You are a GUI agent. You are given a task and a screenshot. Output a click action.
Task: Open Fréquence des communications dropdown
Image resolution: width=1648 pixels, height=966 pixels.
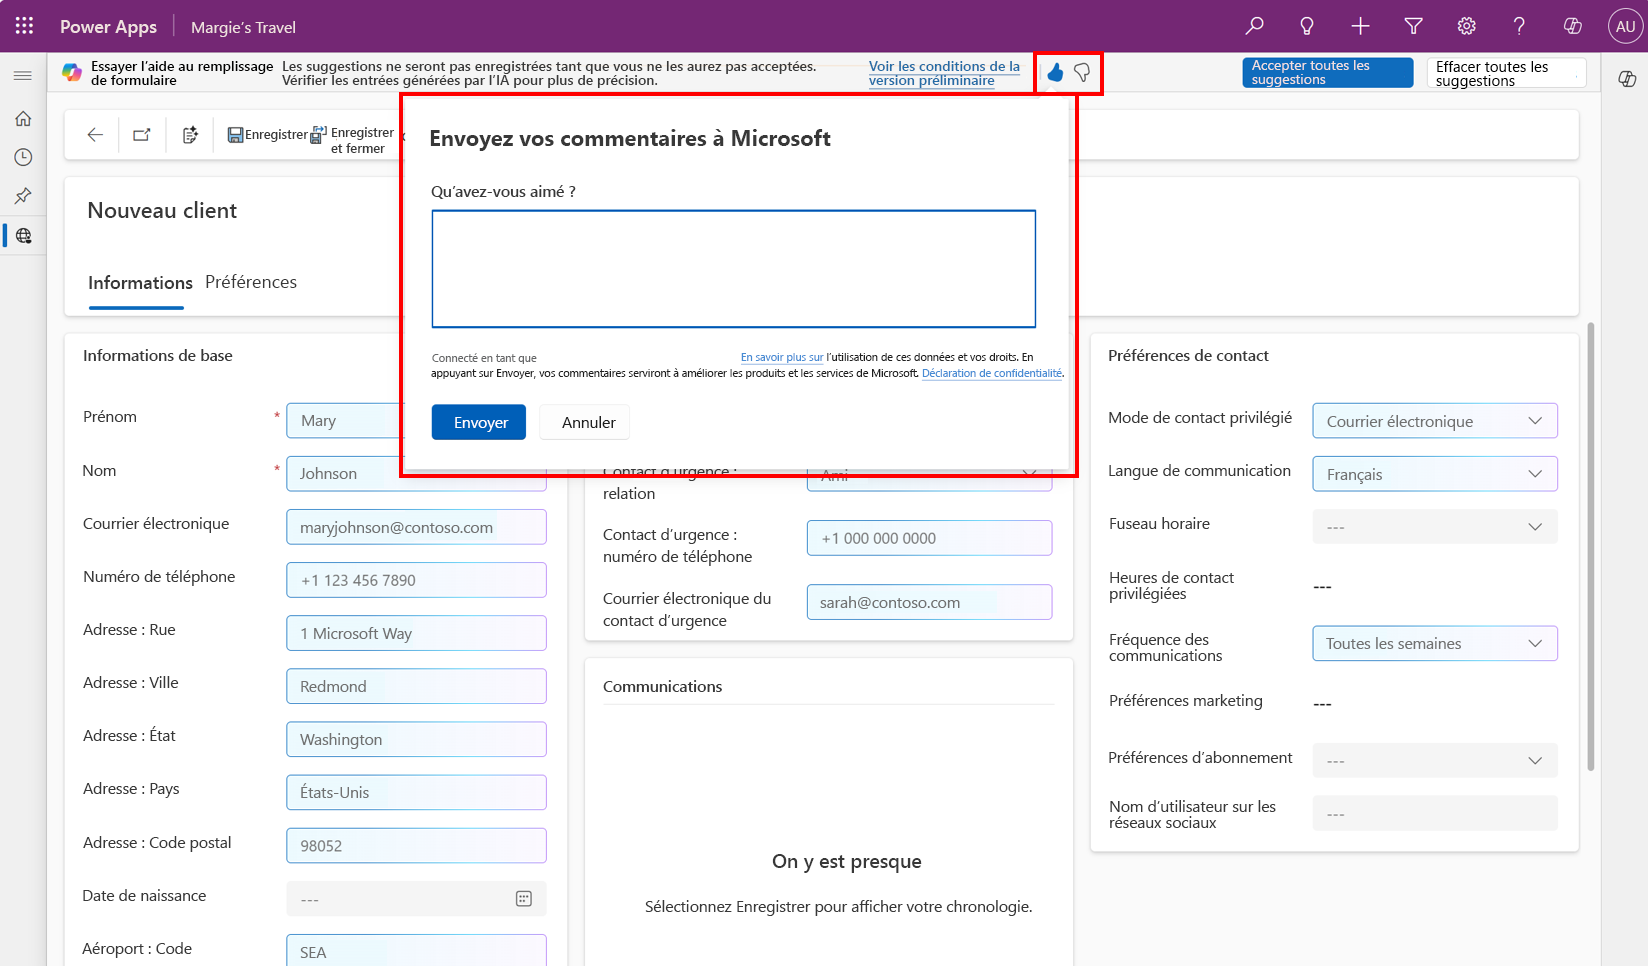tap(1434, 643)
